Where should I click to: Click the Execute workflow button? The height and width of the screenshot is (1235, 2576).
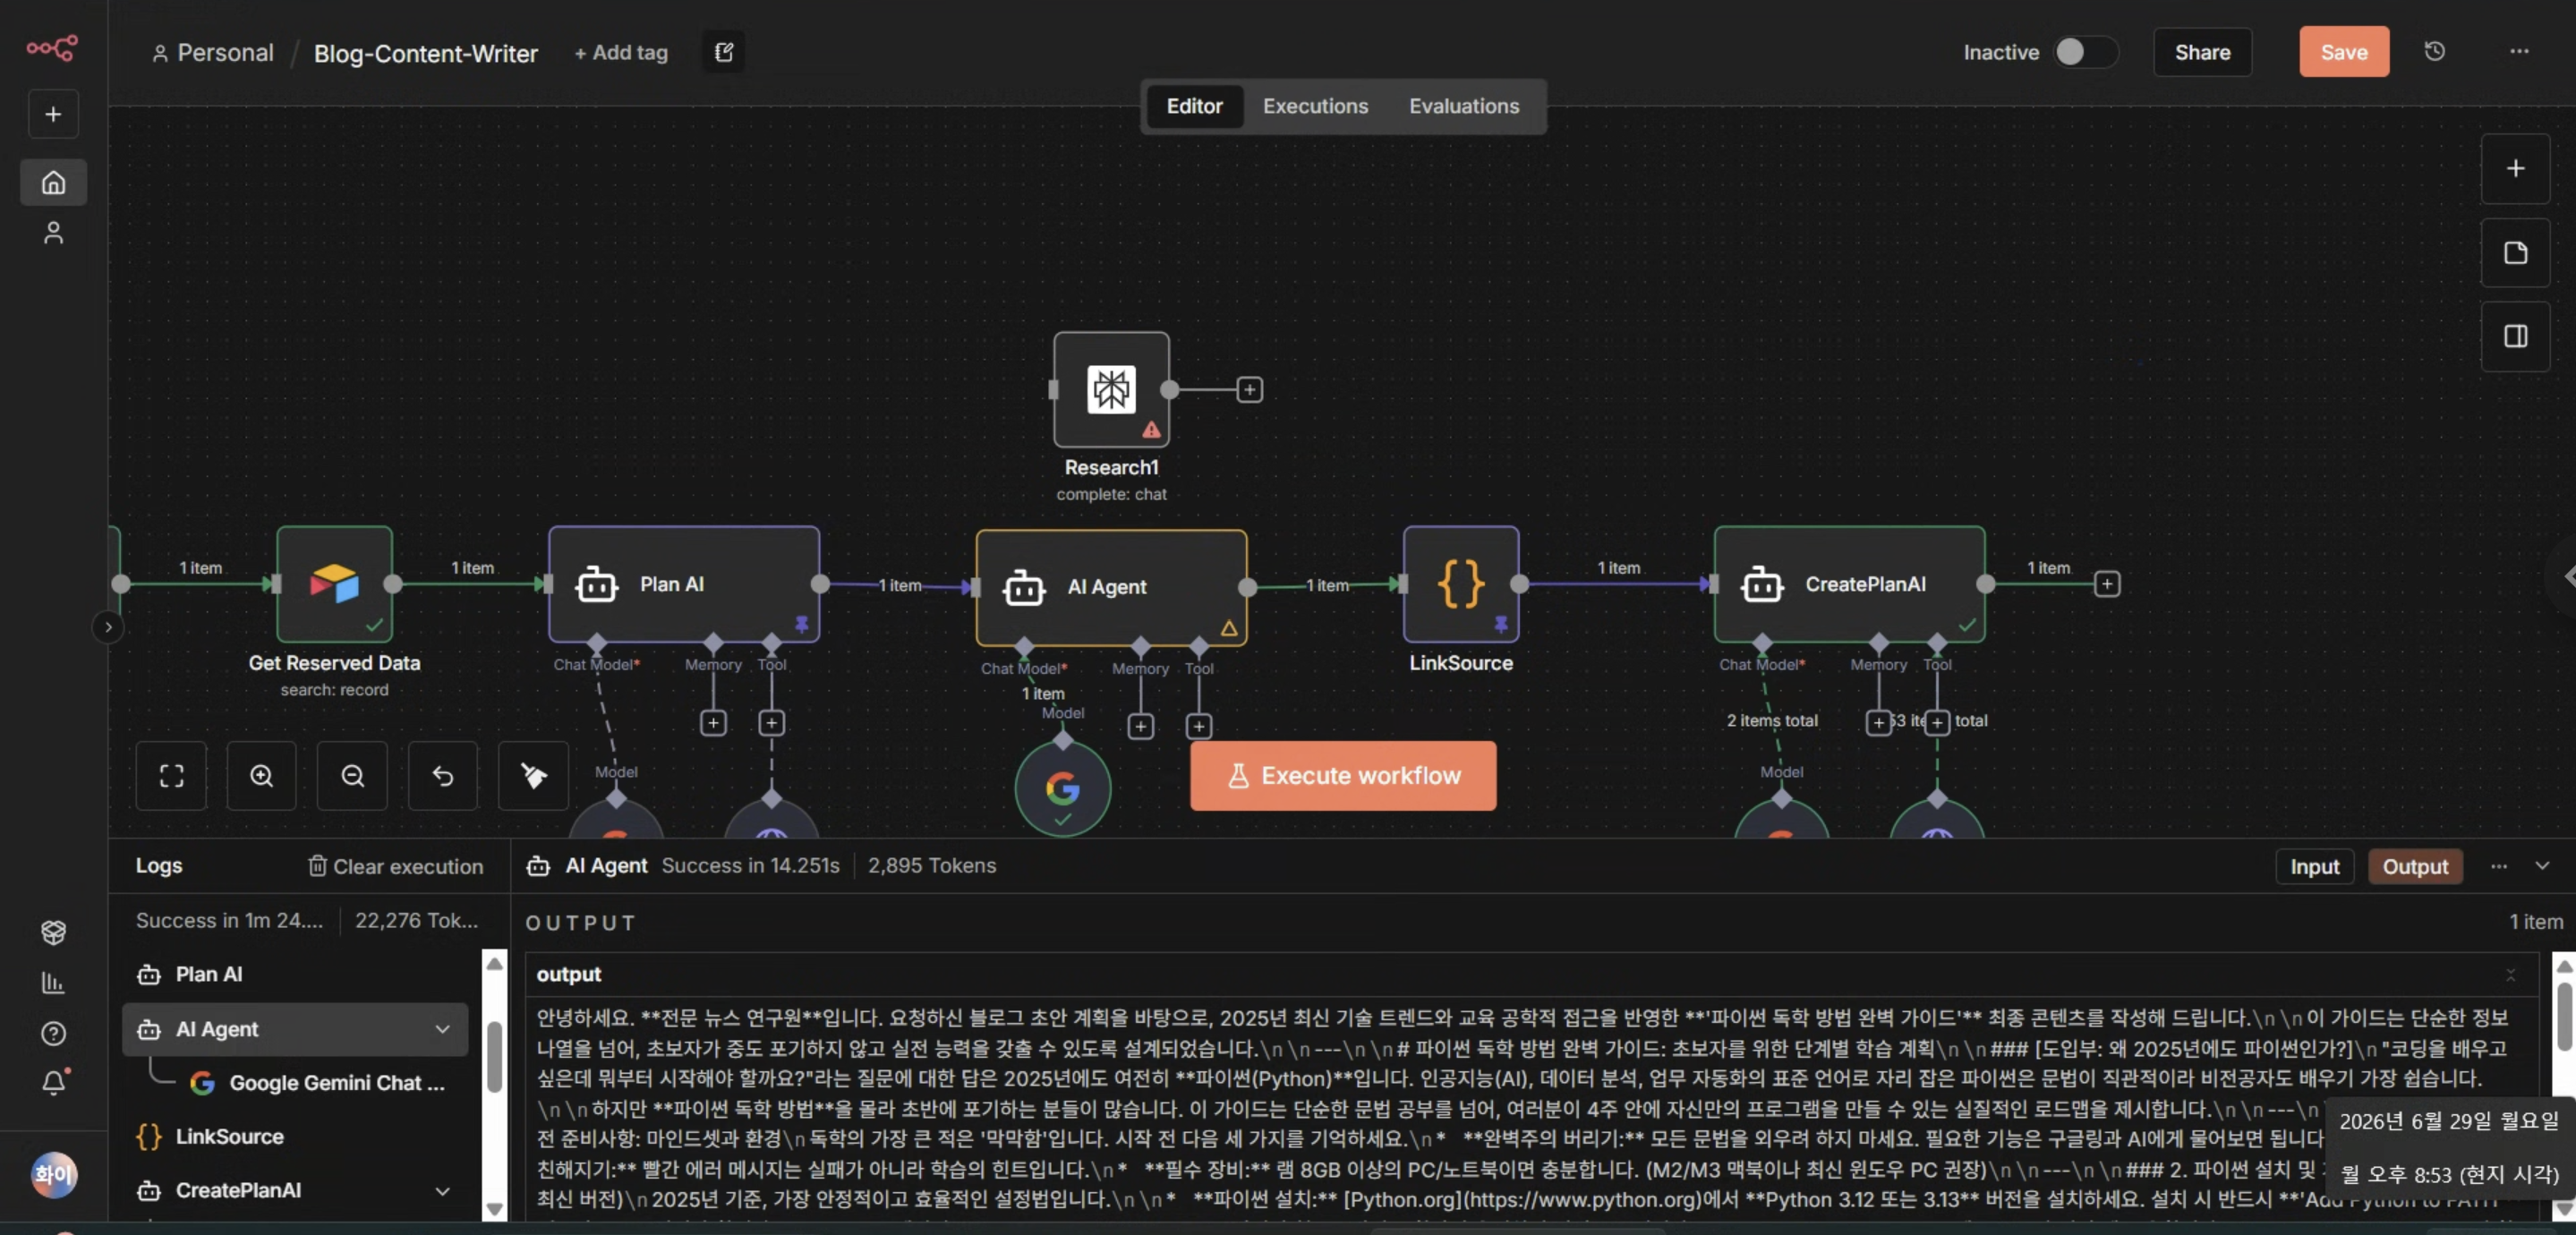coord(1342,775)
